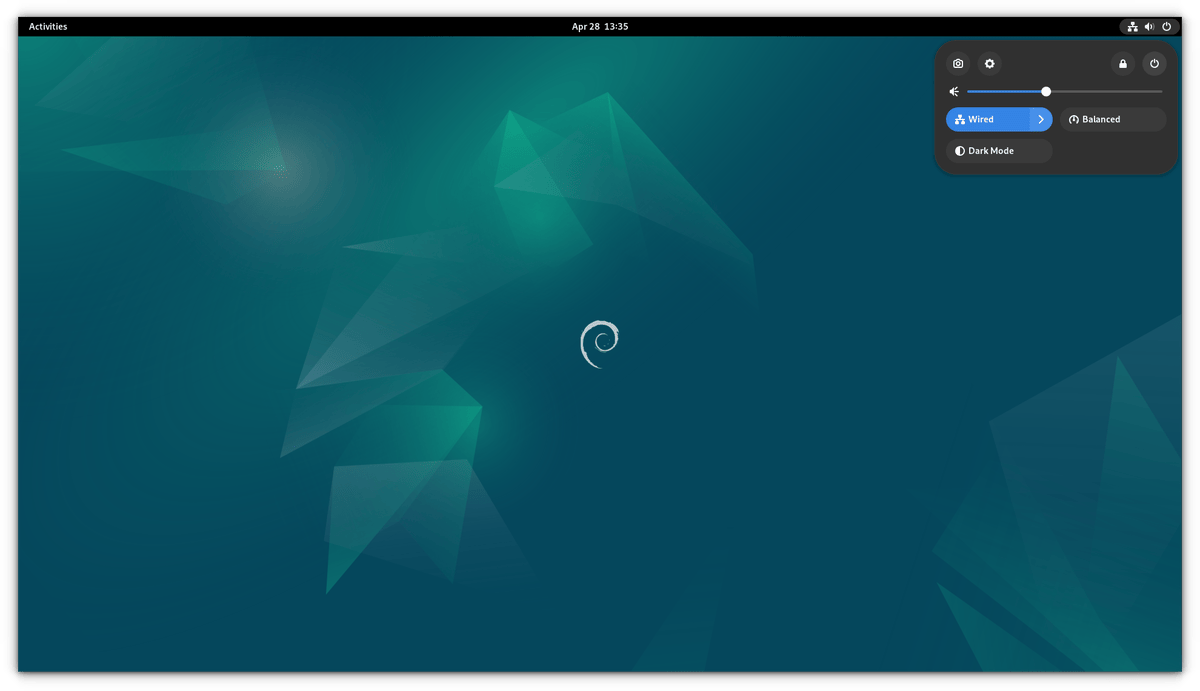
Task: Open the power off menu in the panel
Action: point(1154,64)
